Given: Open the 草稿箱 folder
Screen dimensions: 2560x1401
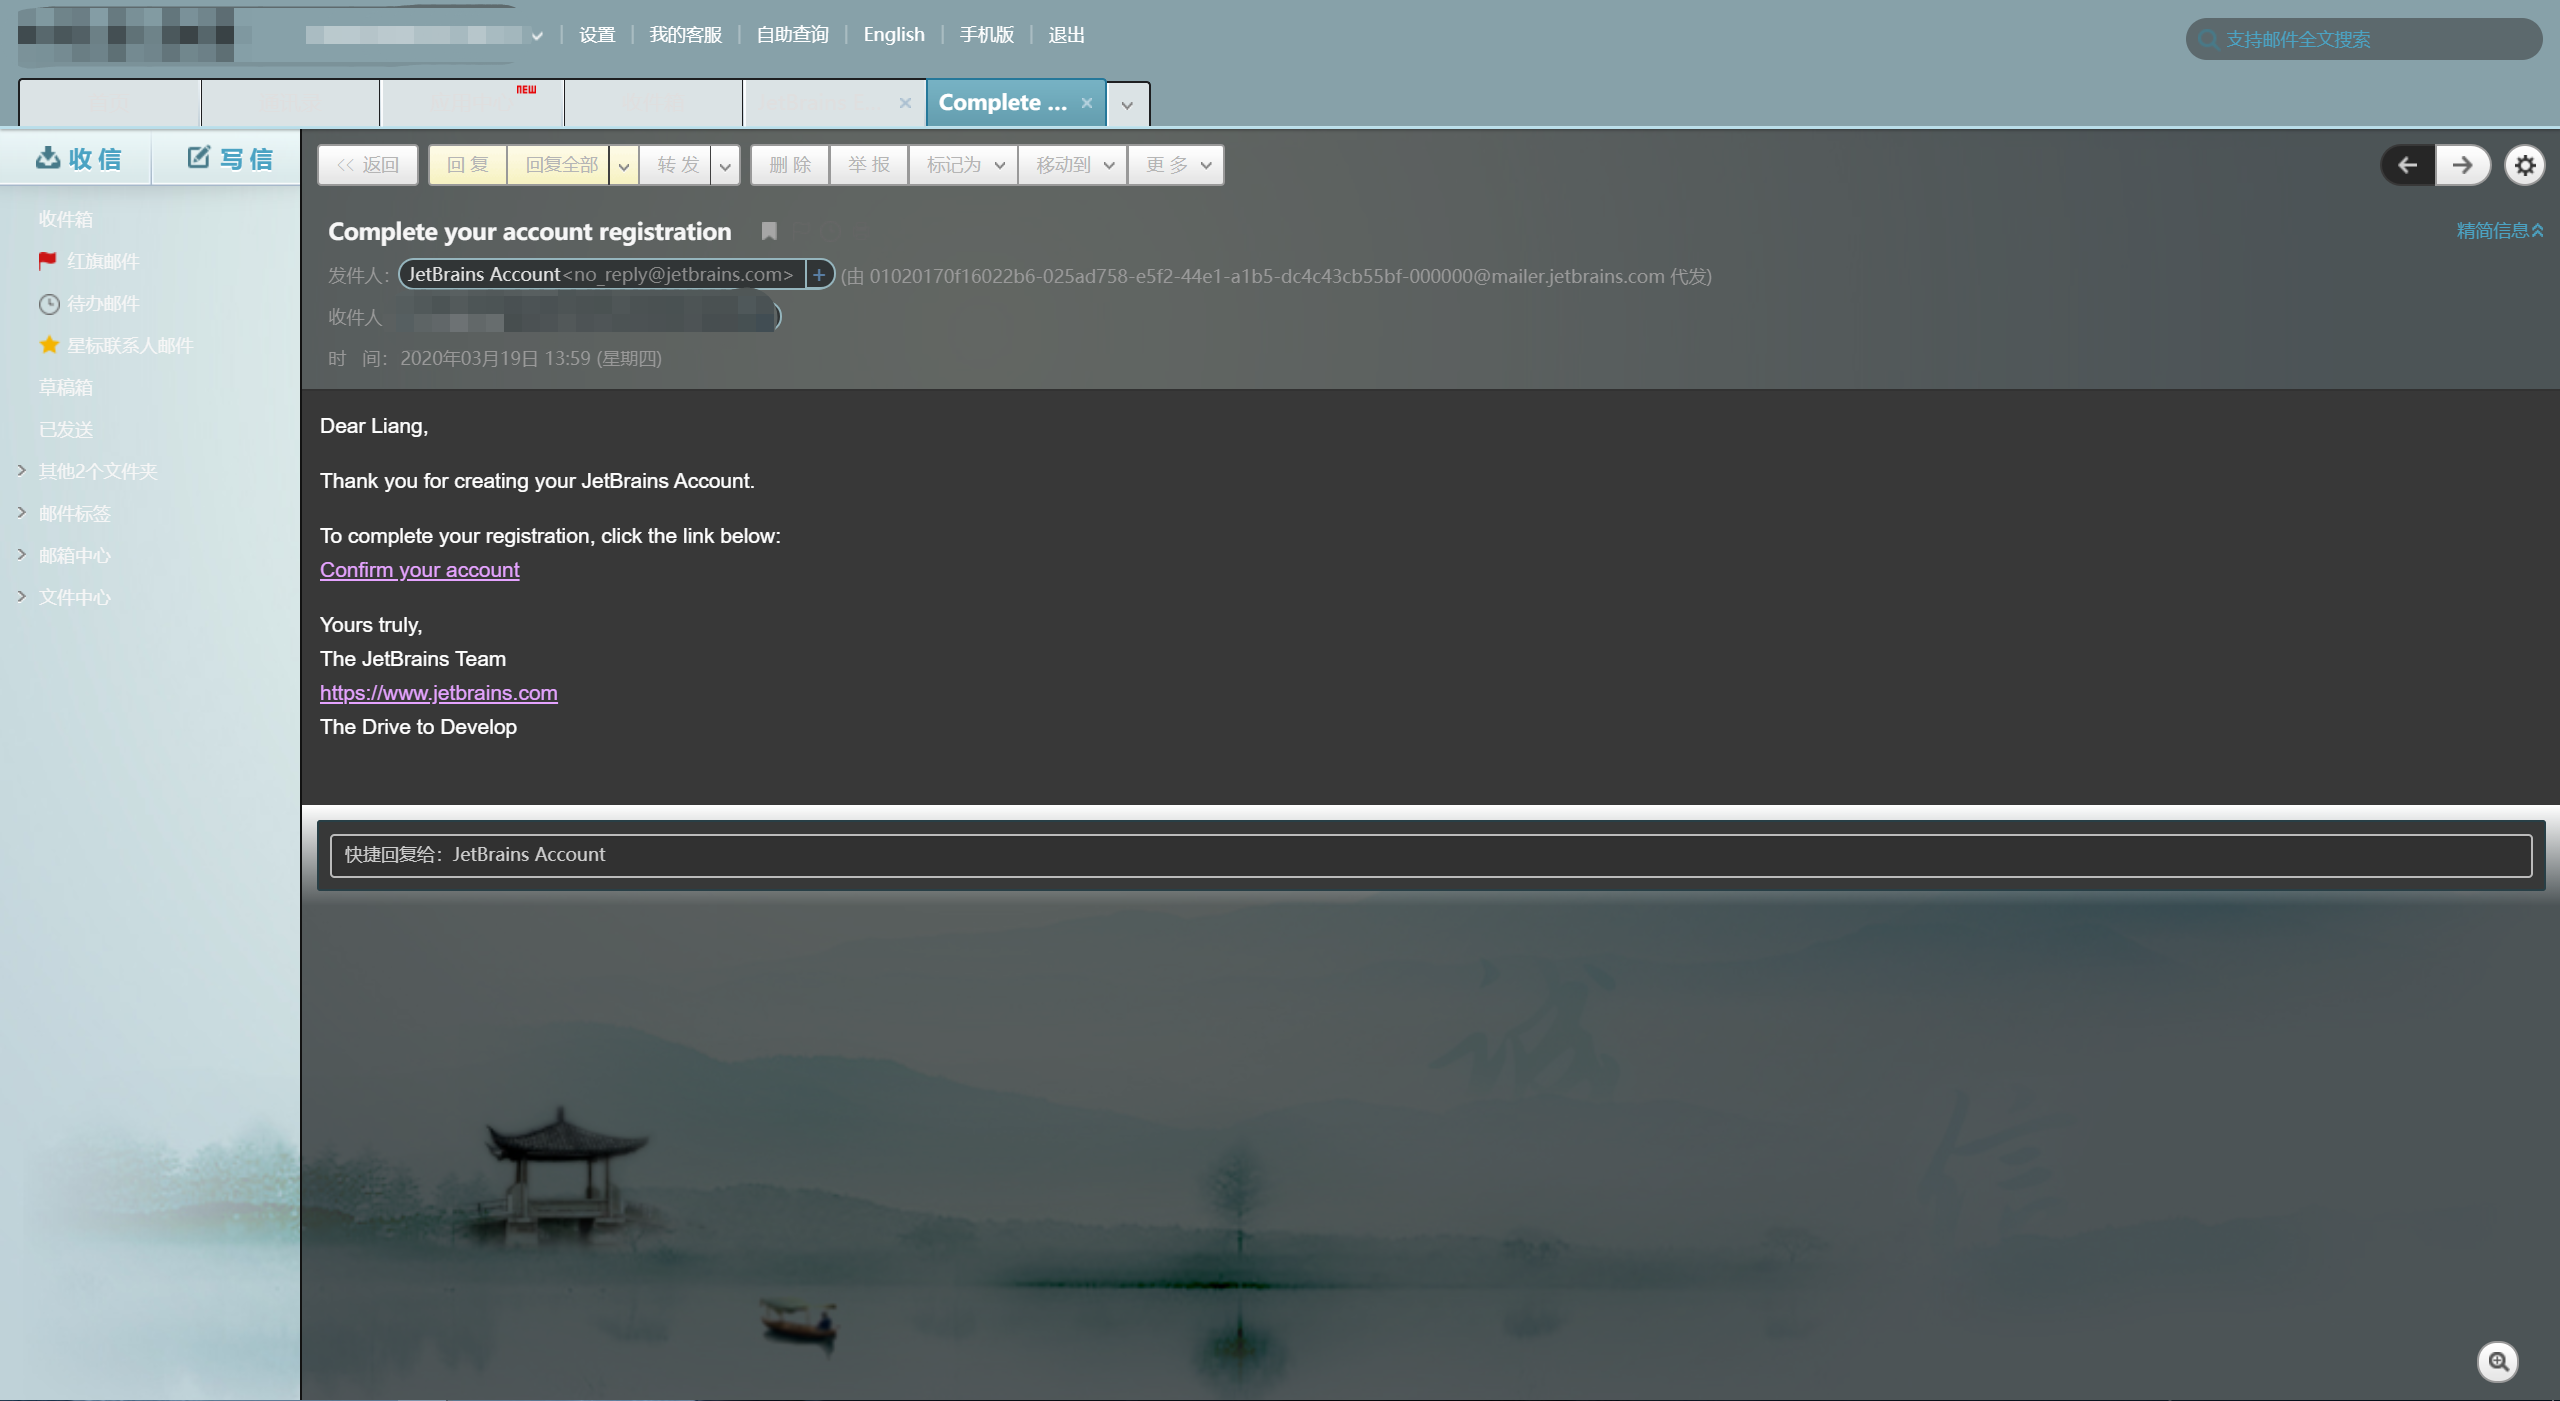Looking at the screenshot, I should pos(66,387).
